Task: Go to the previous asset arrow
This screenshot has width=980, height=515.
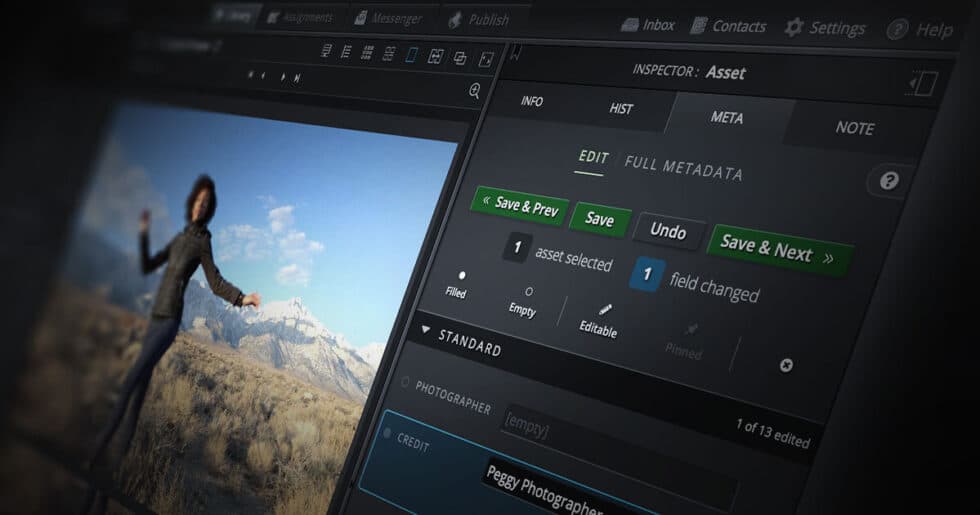Action: [263, 76]
